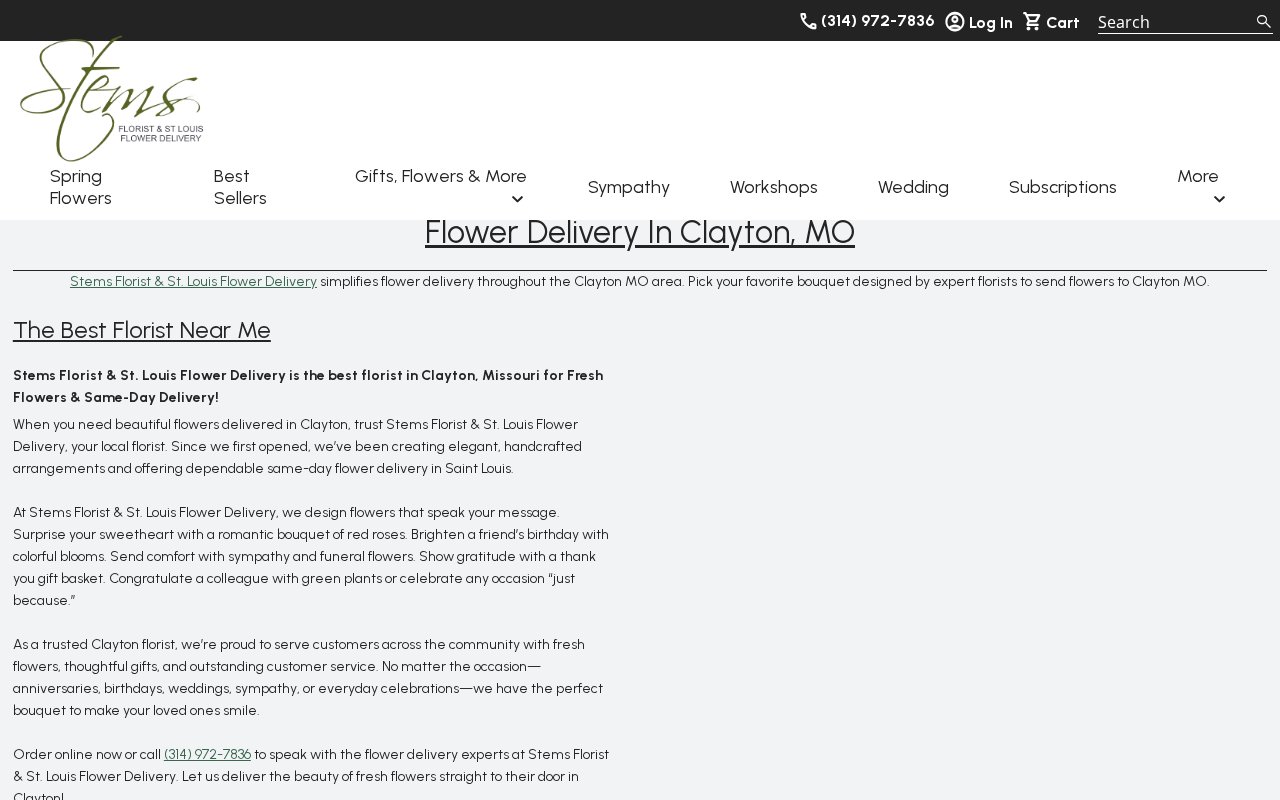Follow the Stems Florist & St. Louis Flower Delivery link
The width and height of the screenshot is (1280, 800).
tap(193, 281)
